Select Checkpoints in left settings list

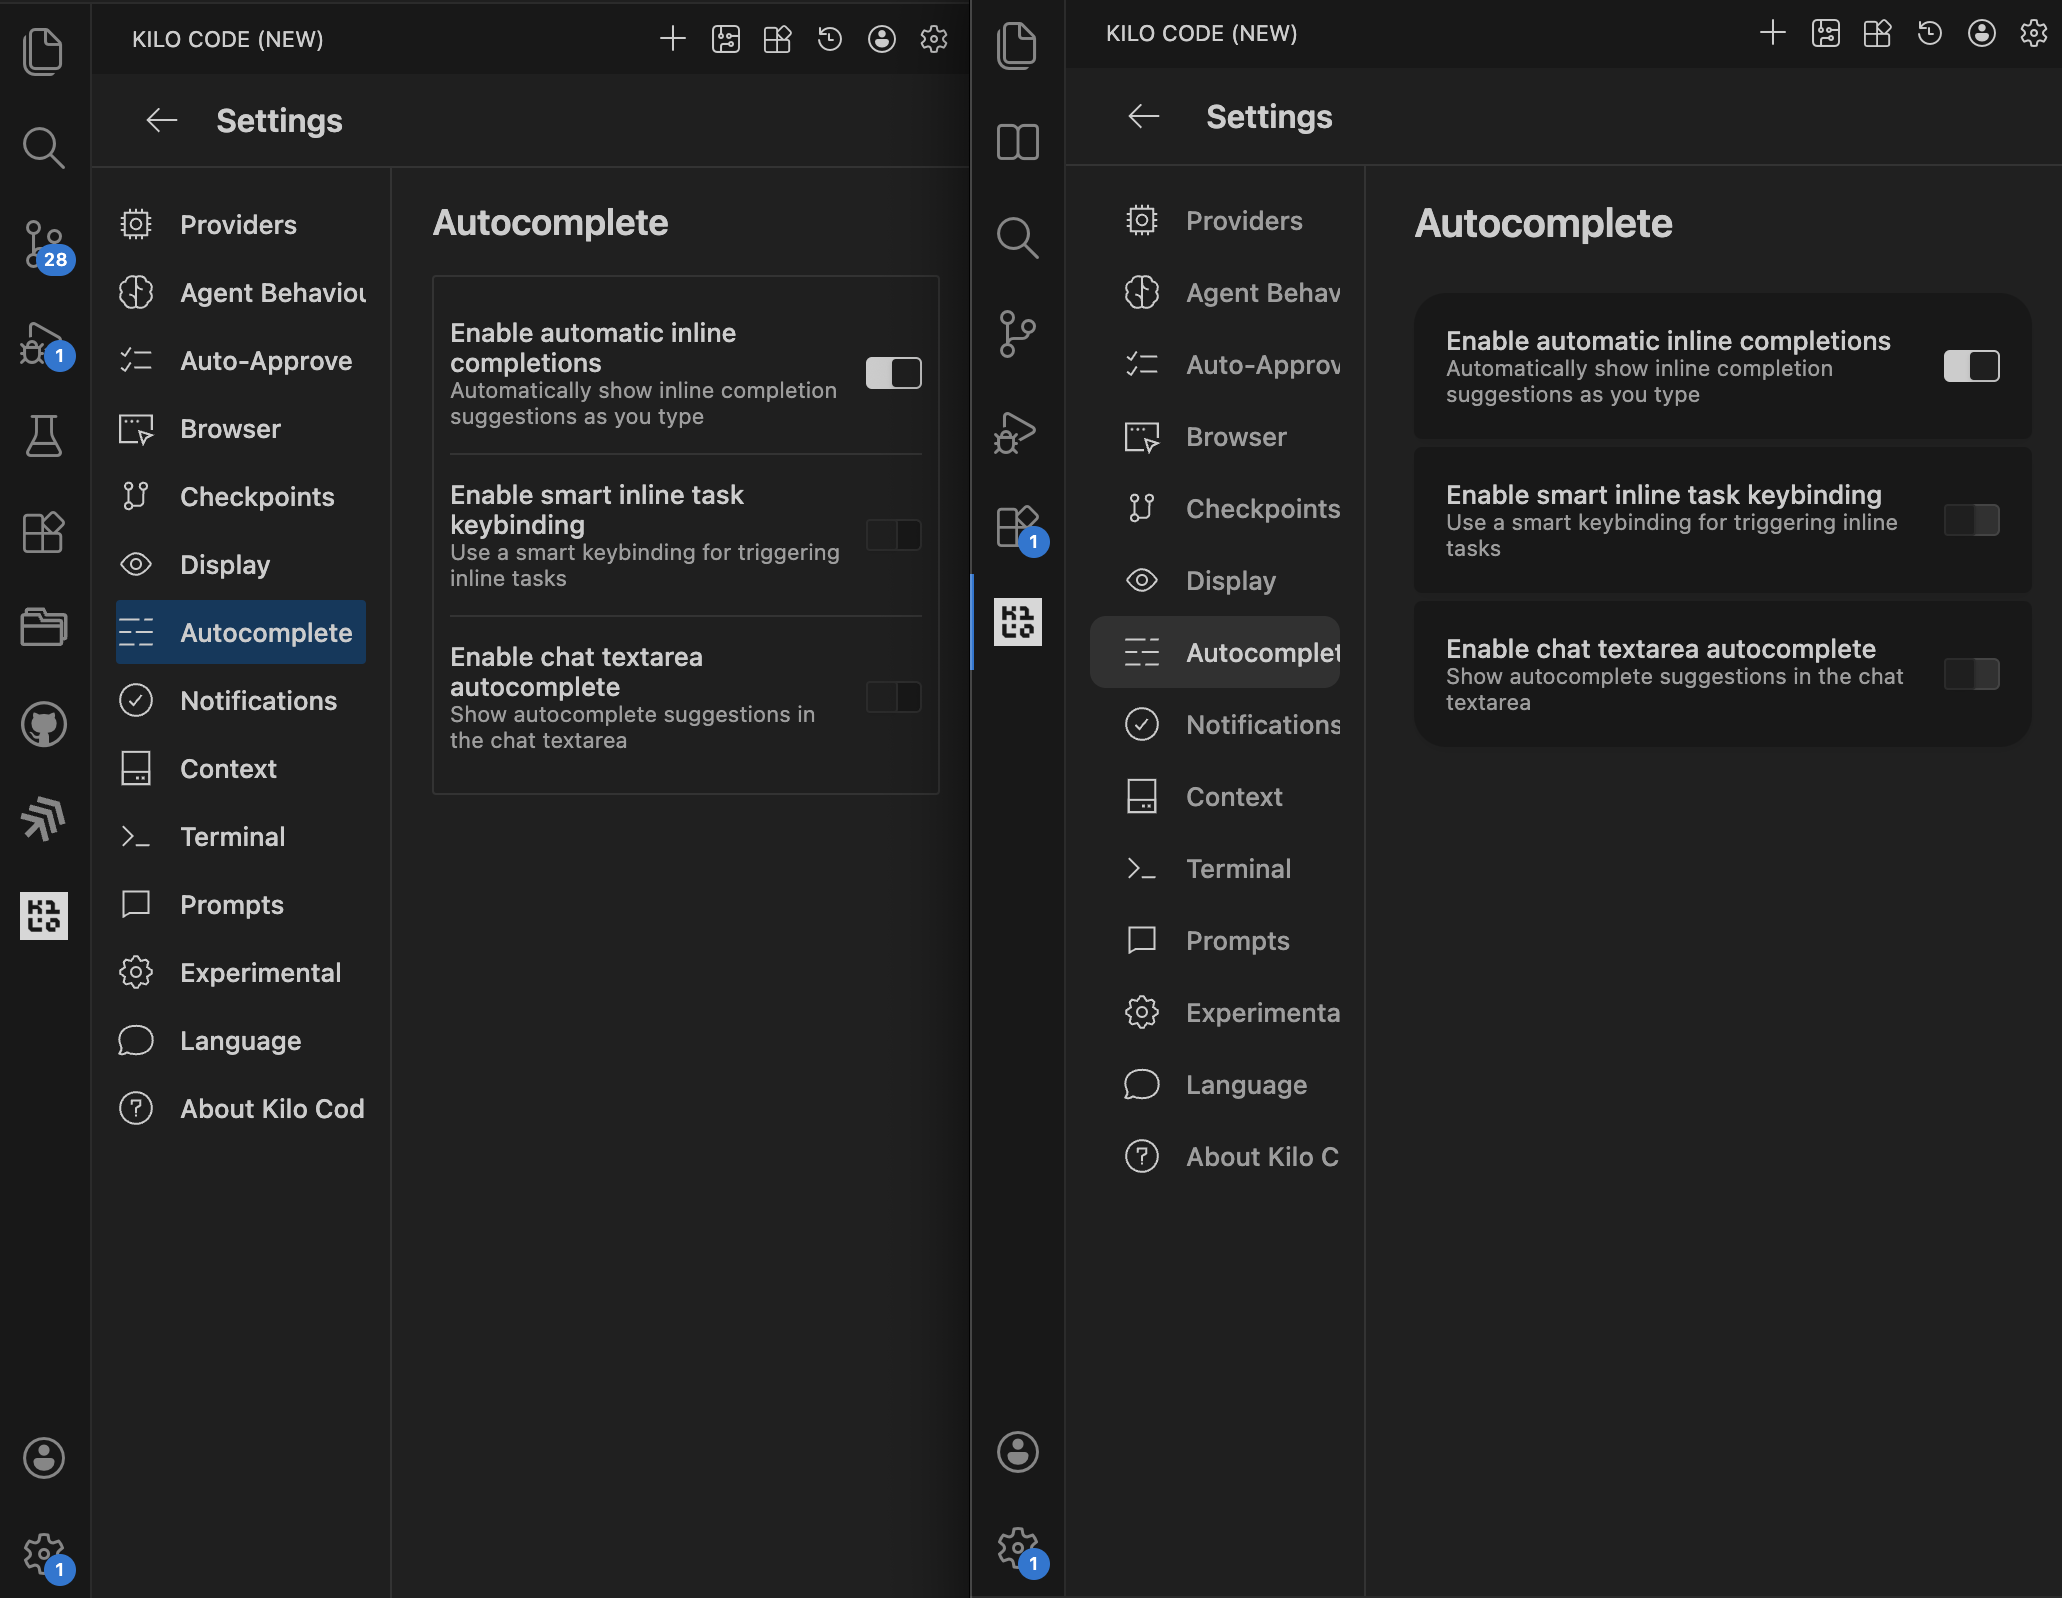pyautogui.click(x=256, y=497)
